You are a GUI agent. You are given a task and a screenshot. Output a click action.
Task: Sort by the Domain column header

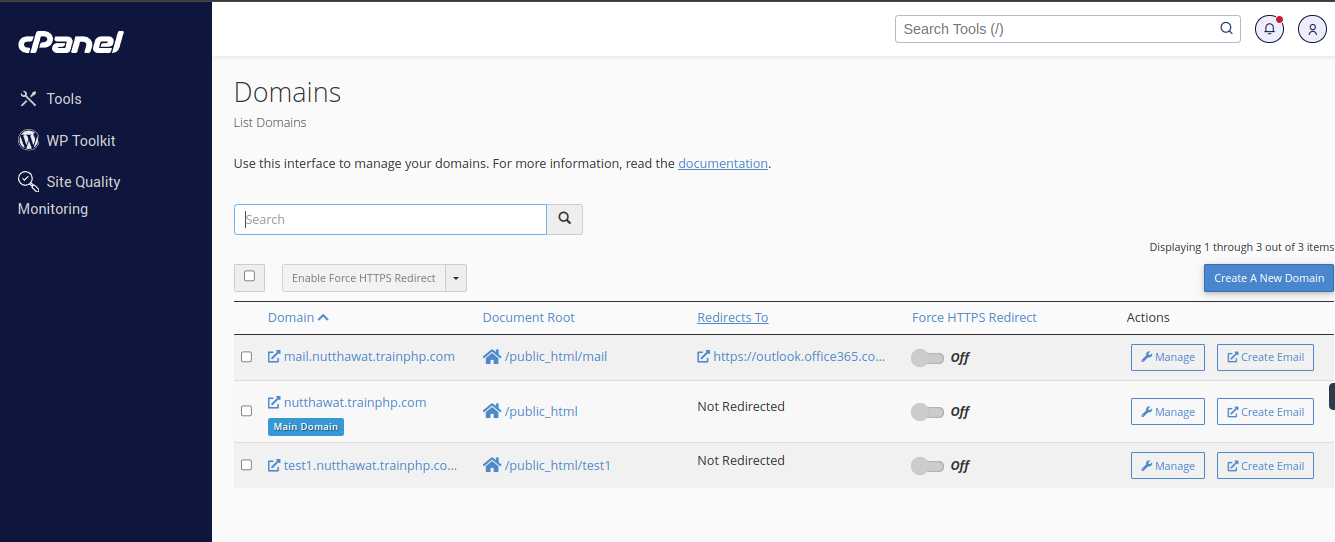click(x=291, y=318)
